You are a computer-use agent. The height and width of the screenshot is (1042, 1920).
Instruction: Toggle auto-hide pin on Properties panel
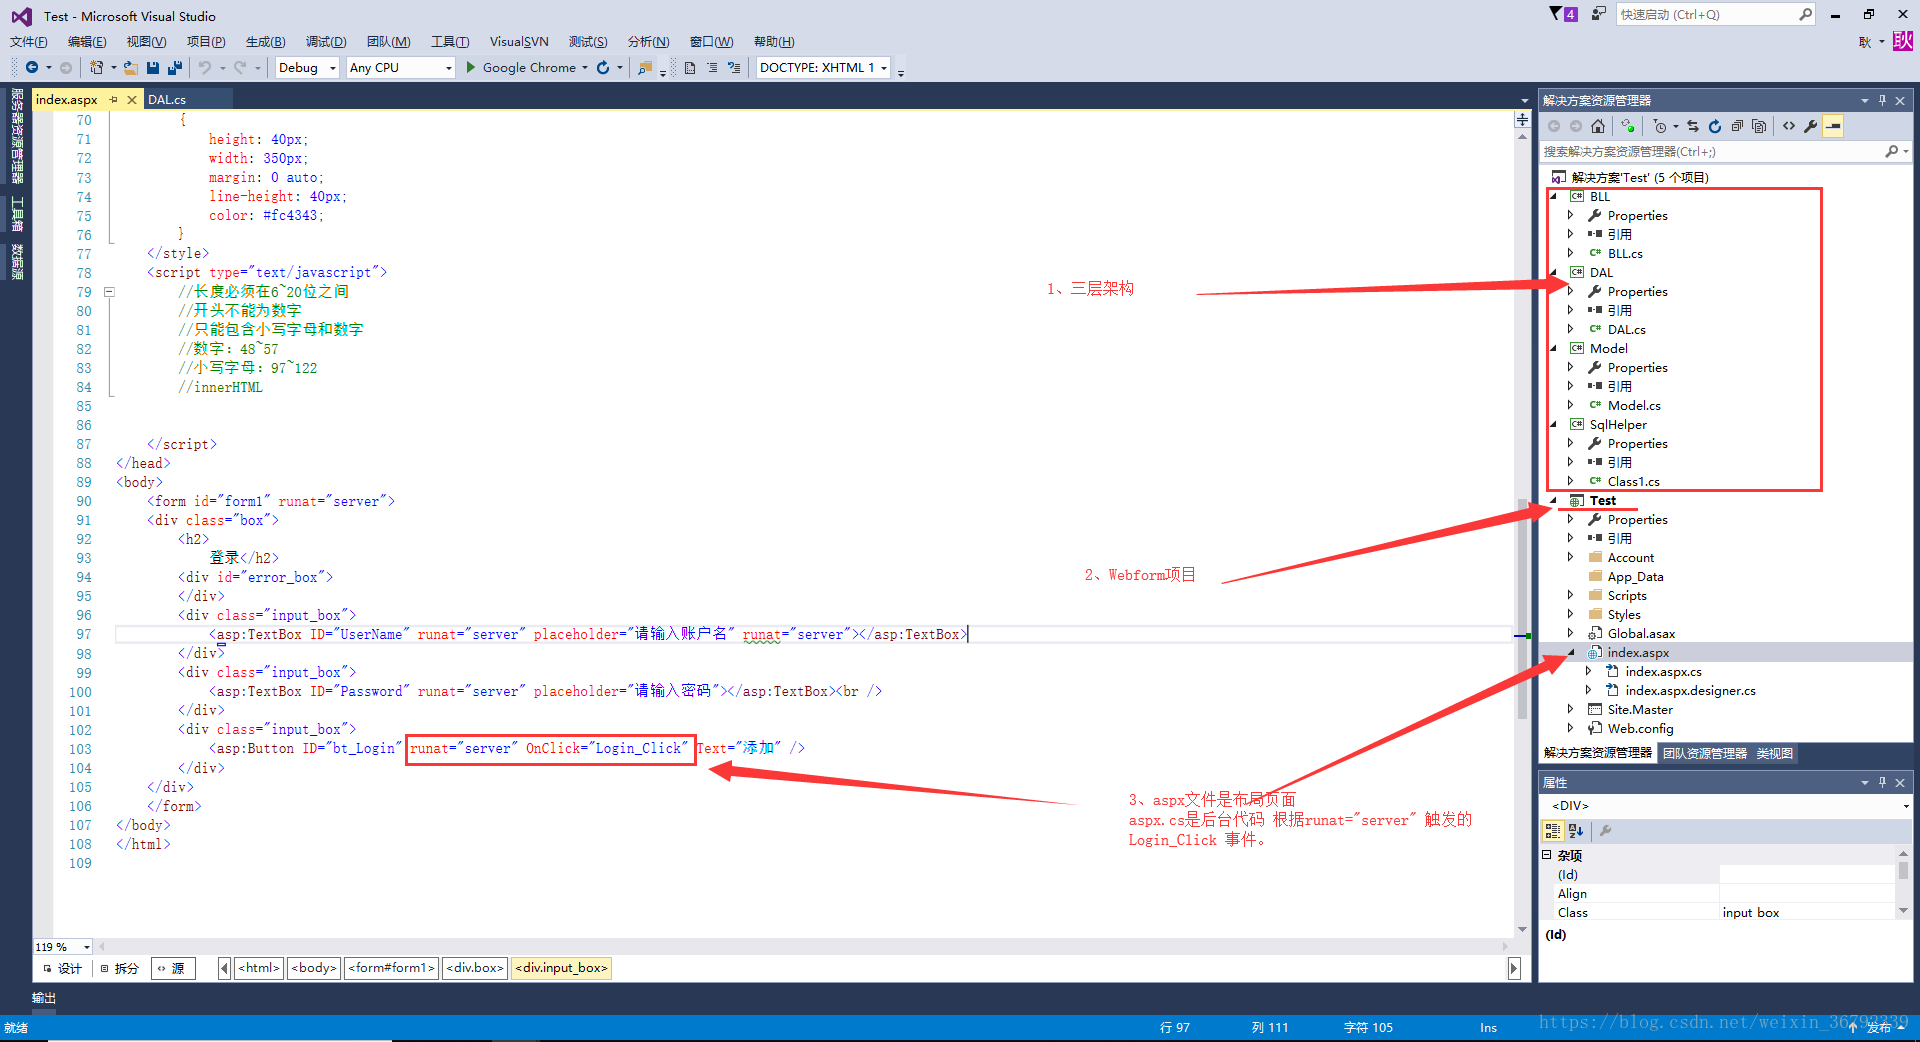pyautogui.click(x=1882, y=782)
